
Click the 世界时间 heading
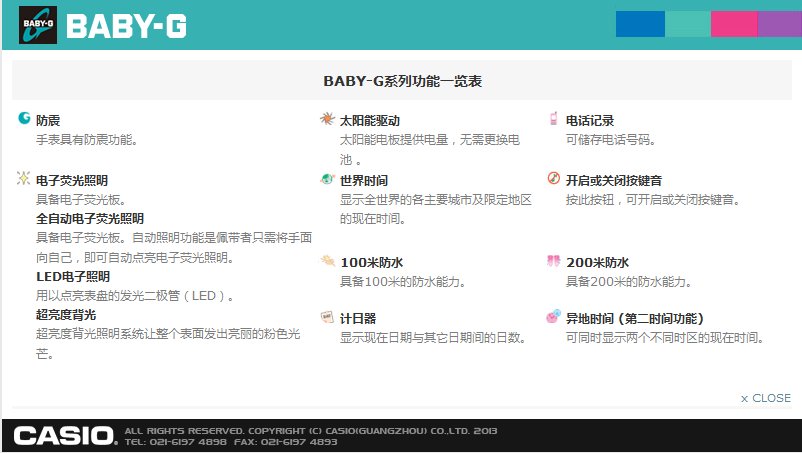364,180
